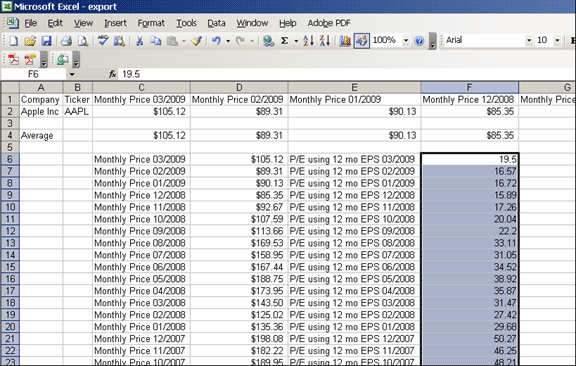Image resolution: width=576 pixels, height=366 pixels.
Task: Select cell with ticker AAPL
Action: [x=78, y=111]
